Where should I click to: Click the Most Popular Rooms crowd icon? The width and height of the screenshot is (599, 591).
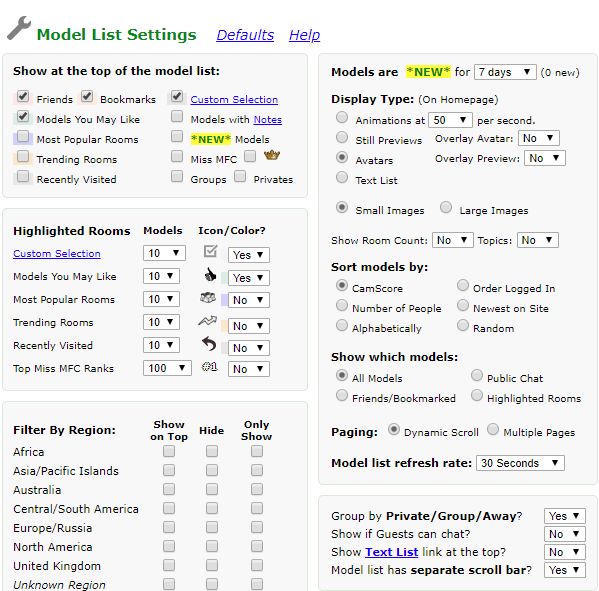point(208,298)
